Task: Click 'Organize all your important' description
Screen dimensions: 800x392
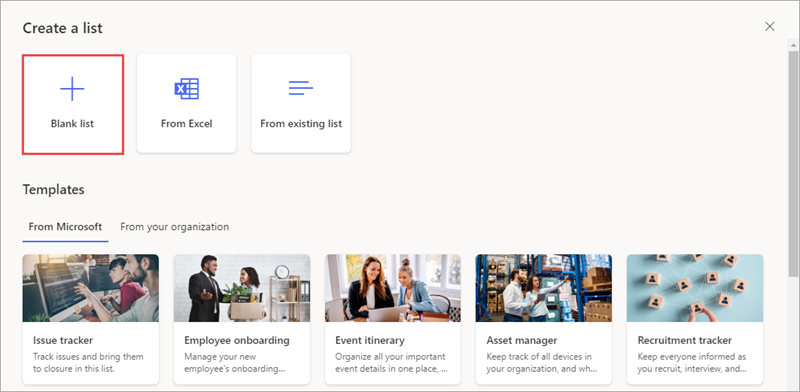Action: pos(391,362)
